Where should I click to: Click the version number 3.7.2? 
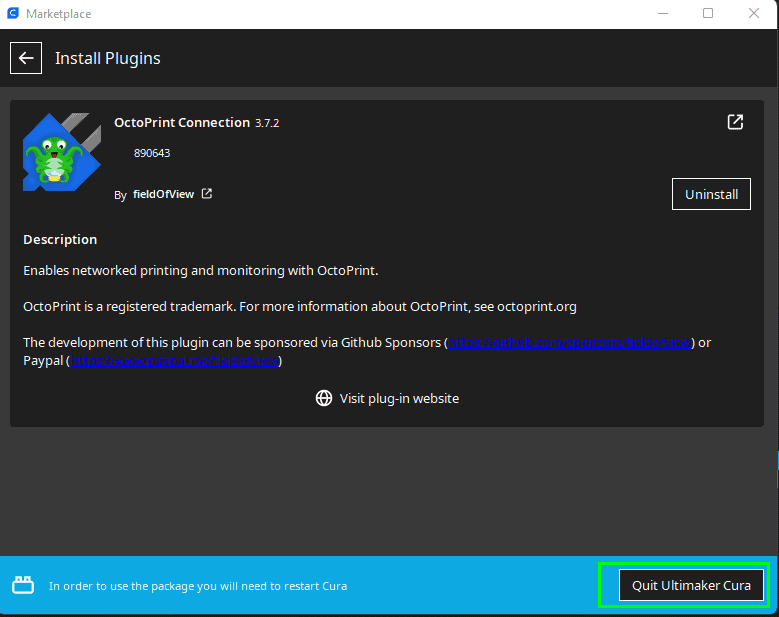tap(267, 123)
